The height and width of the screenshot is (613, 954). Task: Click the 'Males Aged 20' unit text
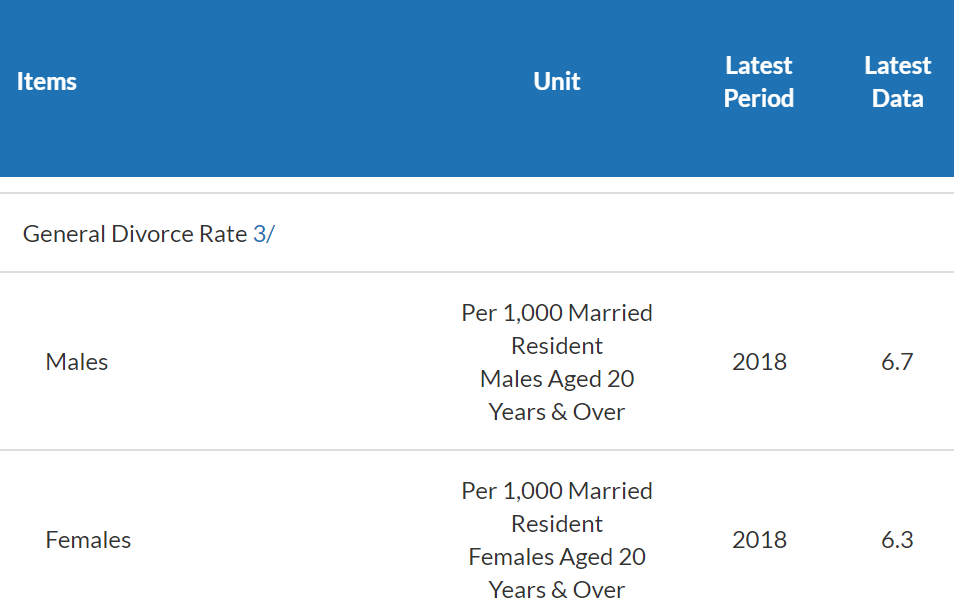557,379
